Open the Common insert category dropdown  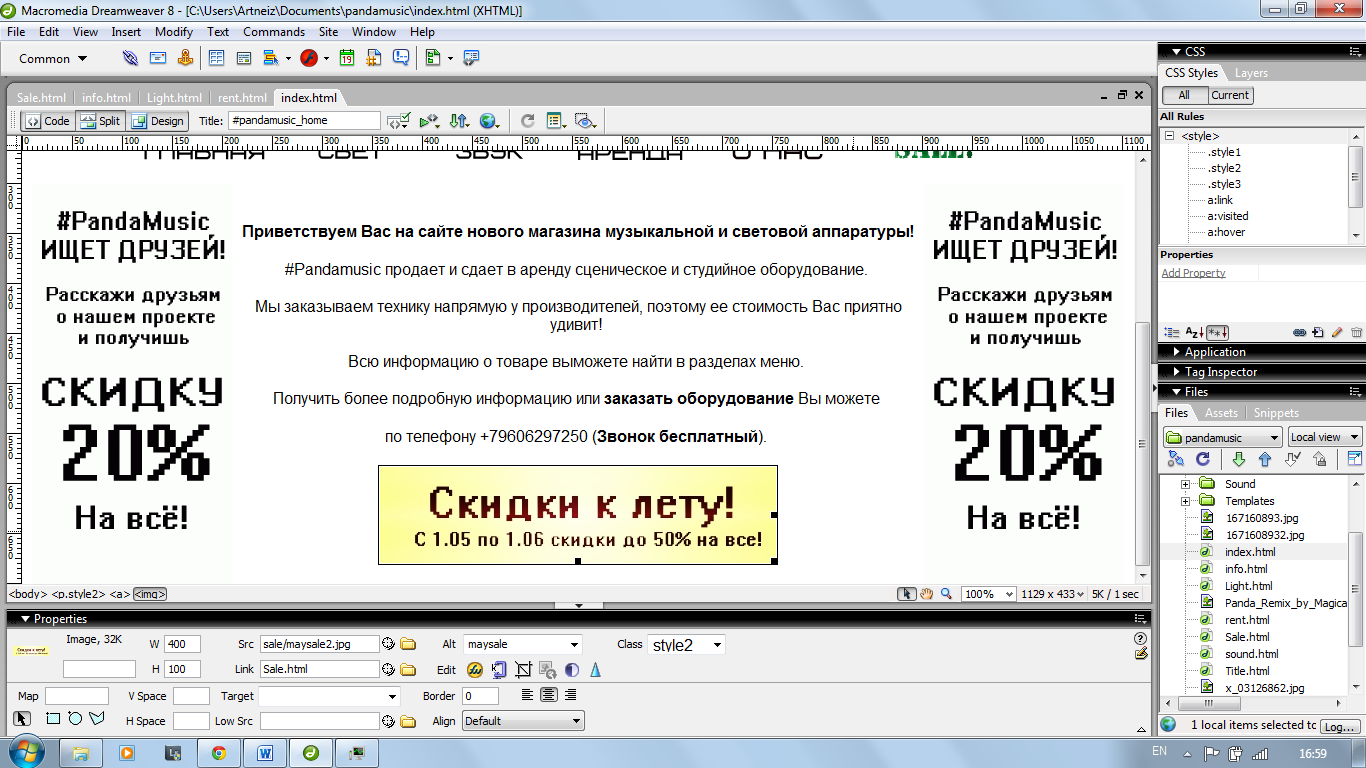[x=53, y=58]
